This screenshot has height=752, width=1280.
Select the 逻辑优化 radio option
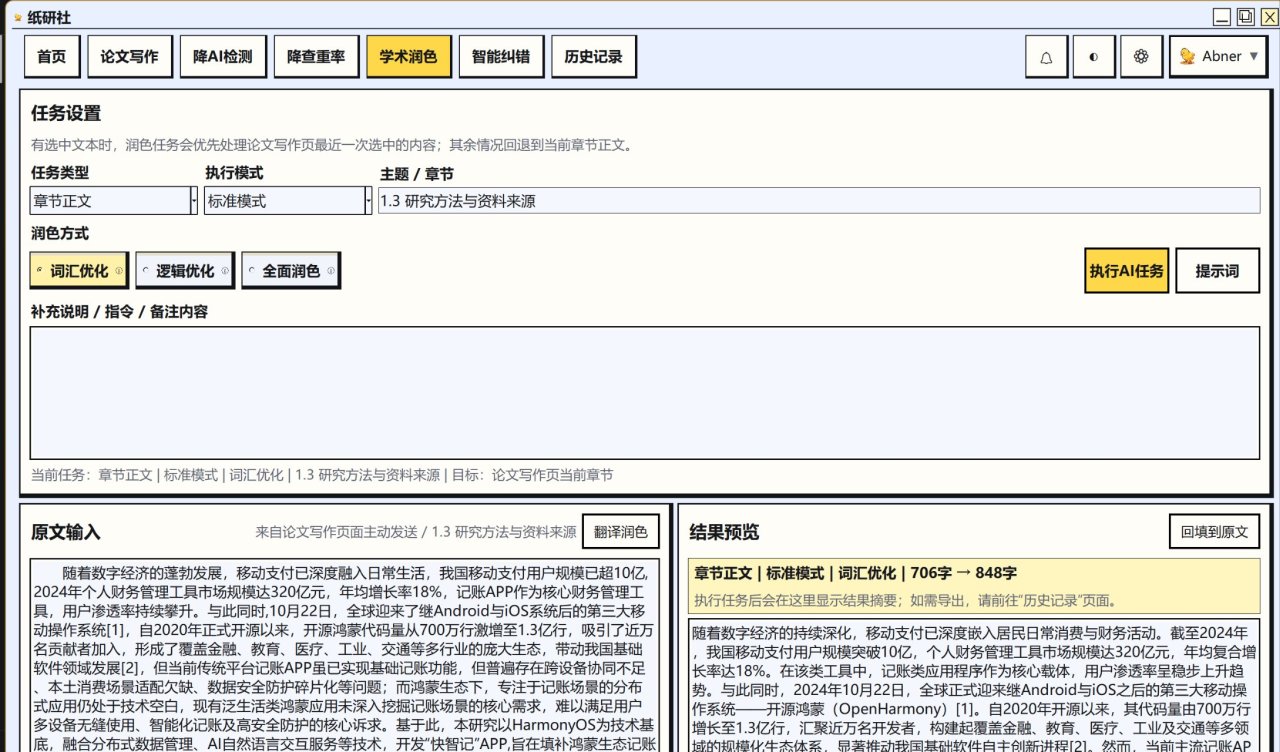point(145,271)
